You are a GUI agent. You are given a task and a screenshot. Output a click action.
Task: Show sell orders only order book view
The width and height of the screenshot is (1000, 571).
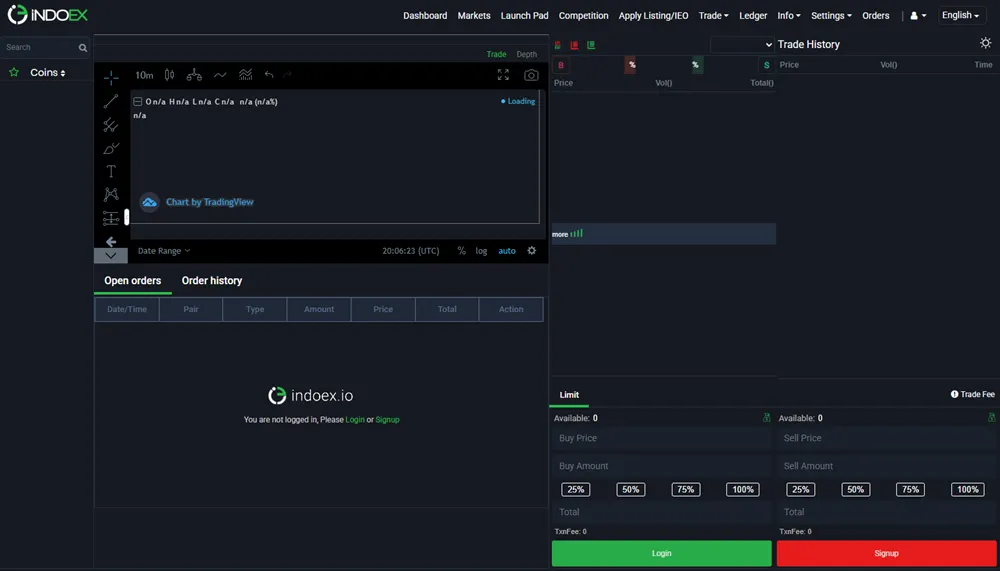[x=574, y=45]
